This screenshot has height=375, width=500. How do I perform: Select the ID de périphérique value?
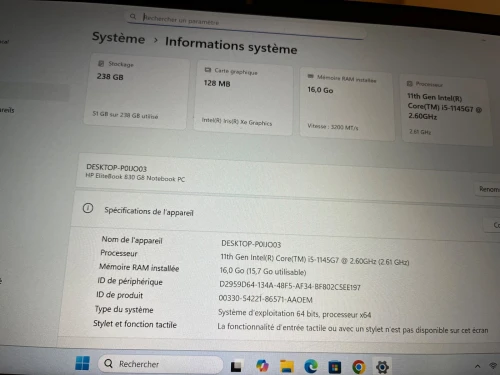pyautogui.click(x=289, y=285)
